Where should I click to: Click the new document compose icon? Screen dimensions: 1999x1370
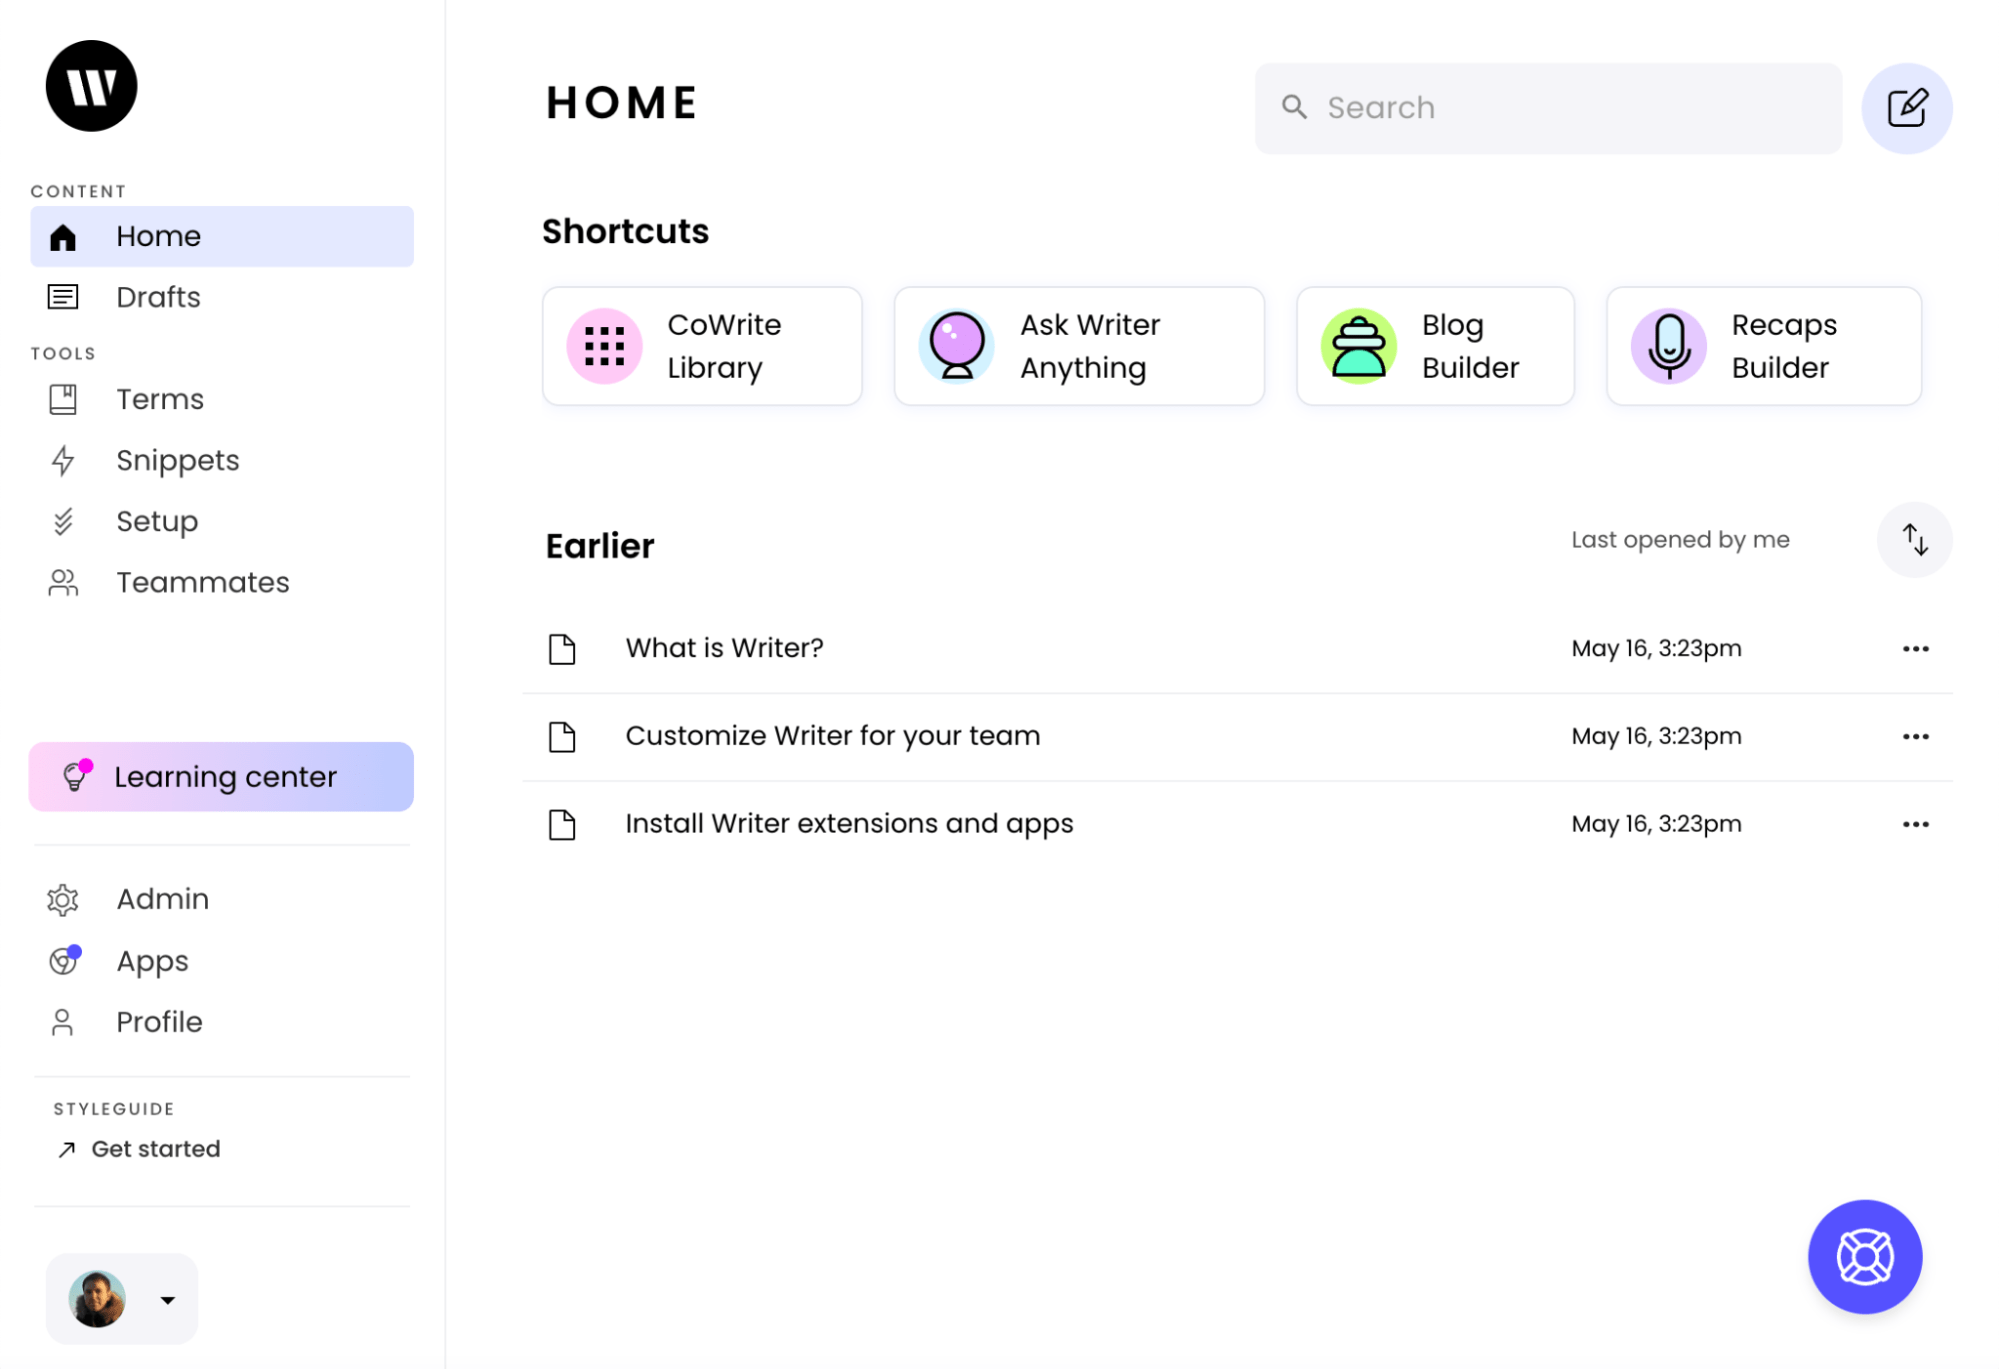[x=1906, y=107]
